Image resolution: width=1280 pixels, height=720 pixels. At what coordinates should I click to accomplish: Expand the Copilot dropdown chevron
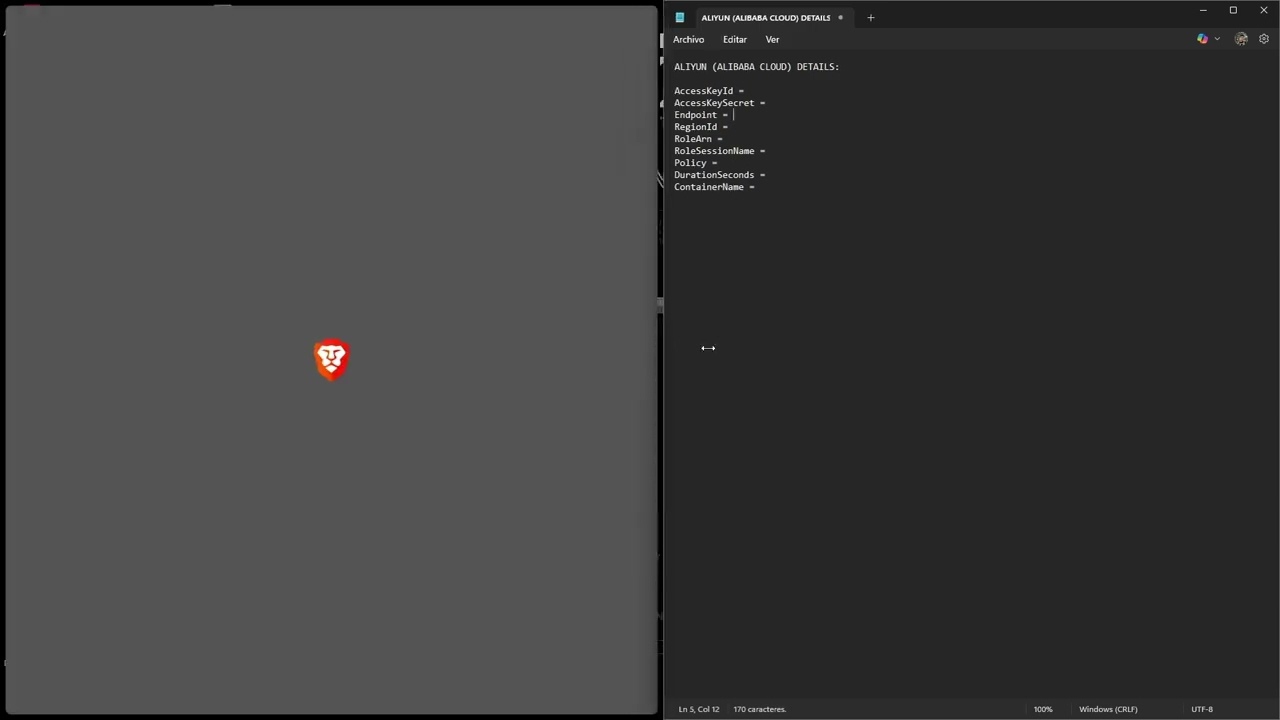point(1217,39)
